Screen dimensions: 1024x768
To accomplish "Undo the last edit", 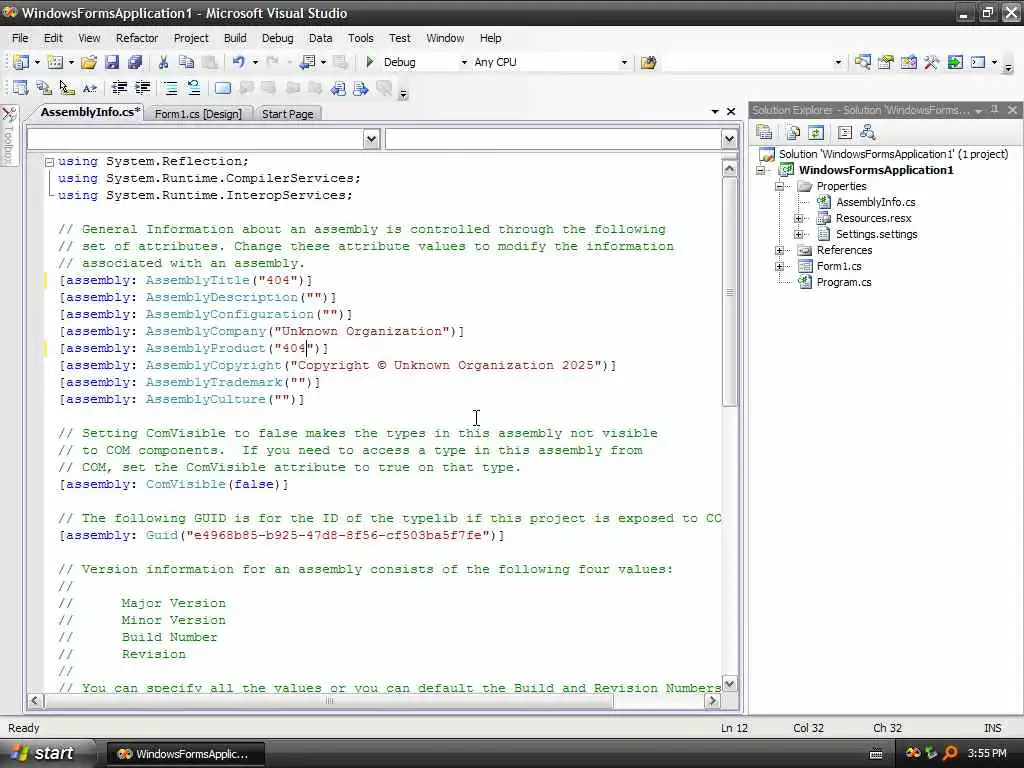I will tap(238, 62).
